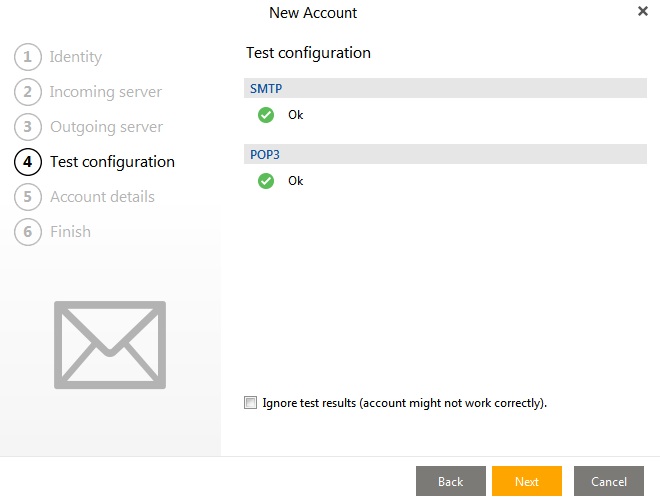Go to the Identity step
Screen dimensions: 660x503
coord(76,57)
